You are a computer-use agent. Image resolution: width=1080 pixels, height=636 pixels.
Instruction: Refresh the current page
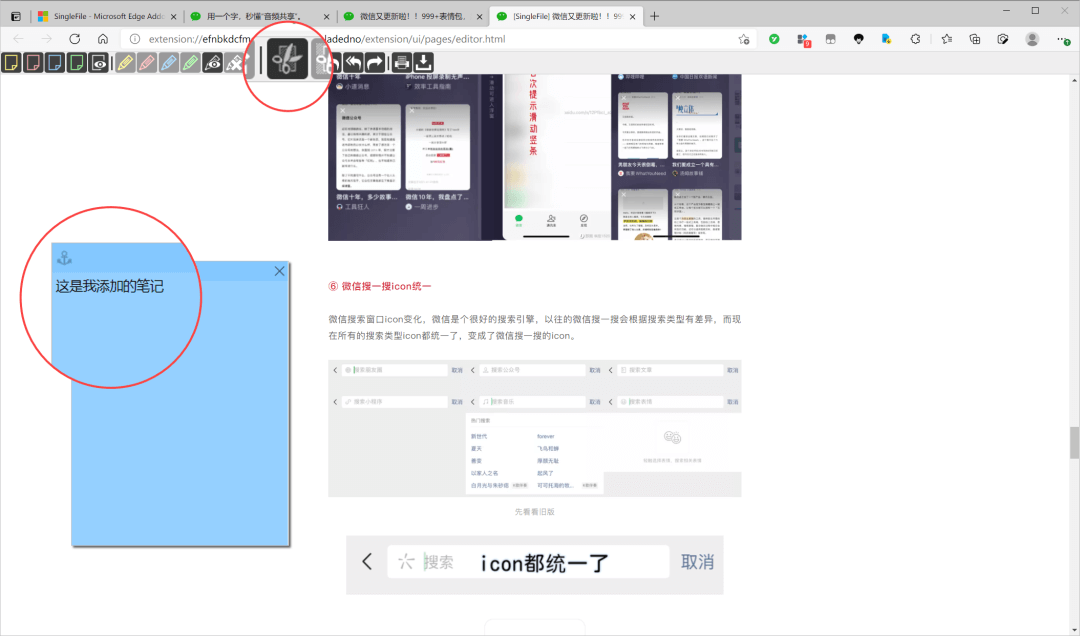pos(74,39)
